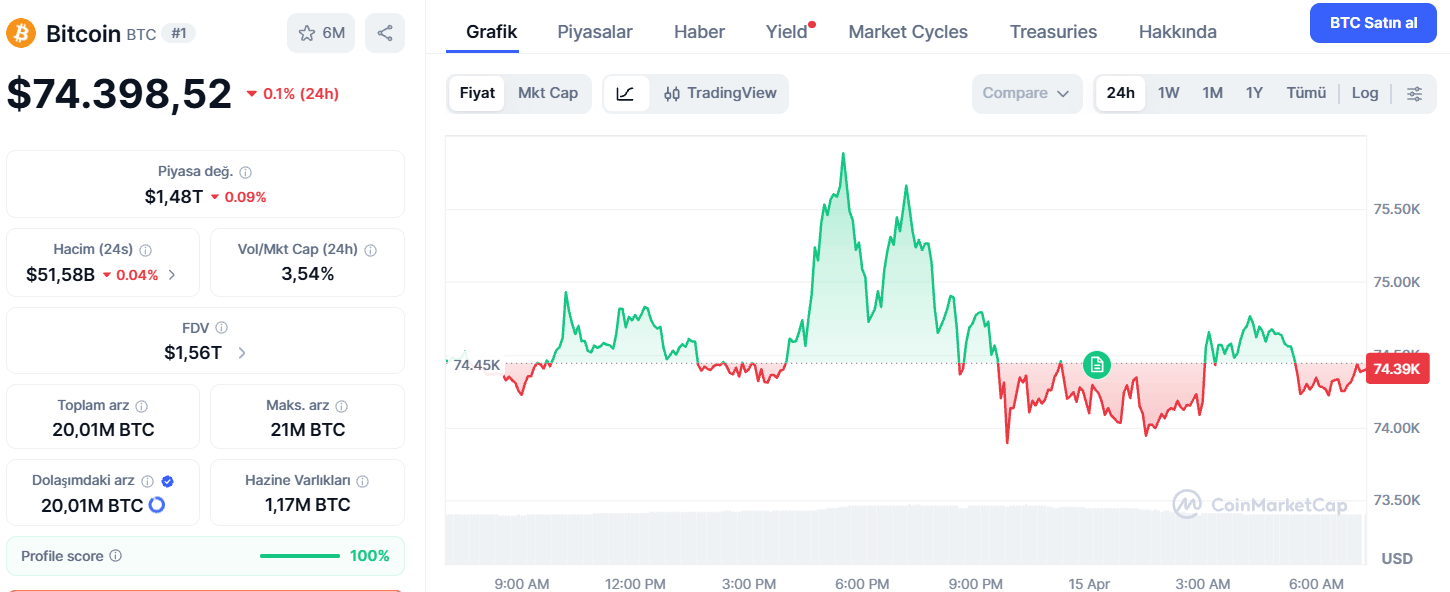Open the Yield tab
1450x592 pixels.
[787, 32]
